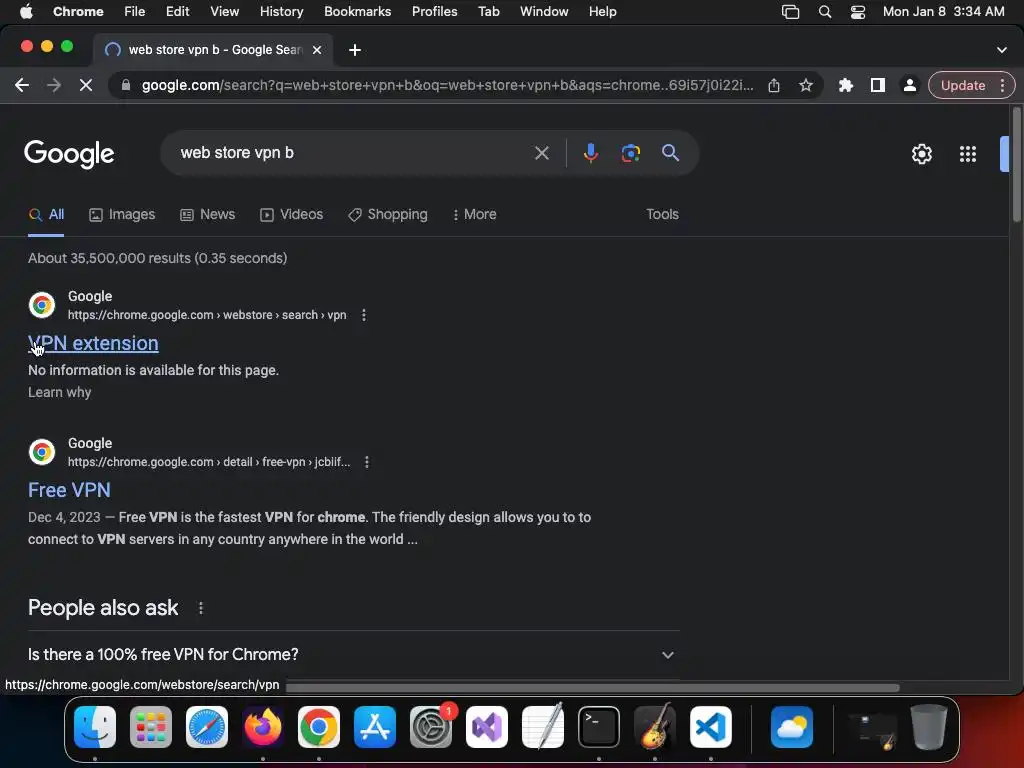The image size is (1024, 768).
Task: Open GarageBand from the Dock
Action: (x=655, y=727)
